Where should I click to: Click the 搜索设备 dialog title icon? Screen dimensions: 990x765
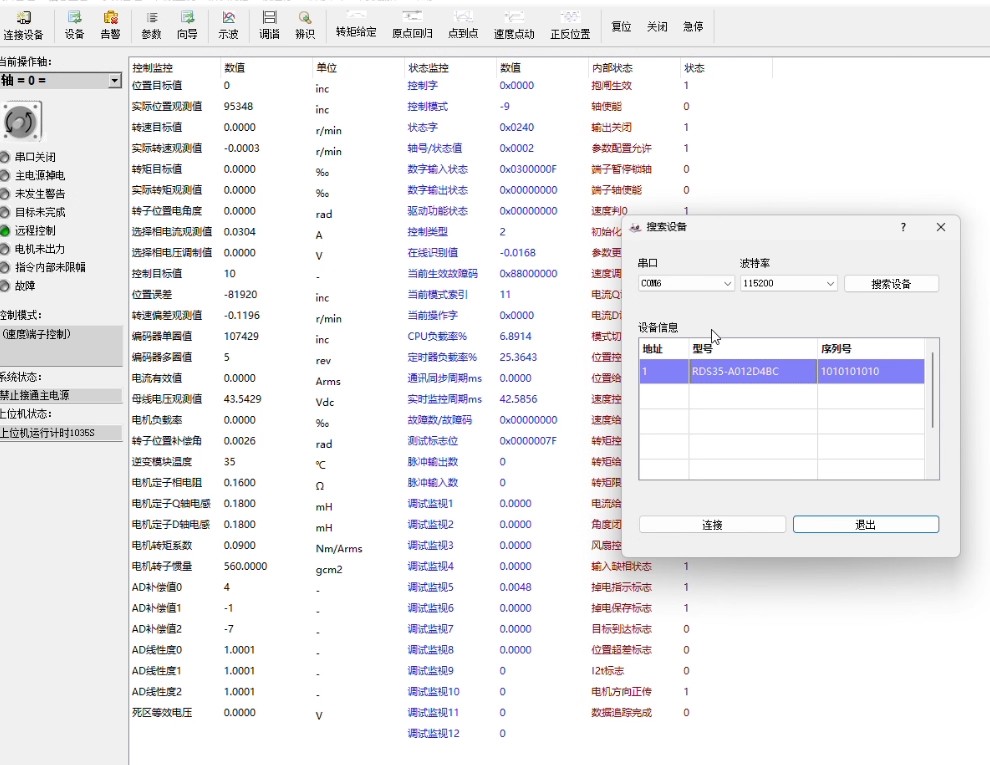[635, 227]
